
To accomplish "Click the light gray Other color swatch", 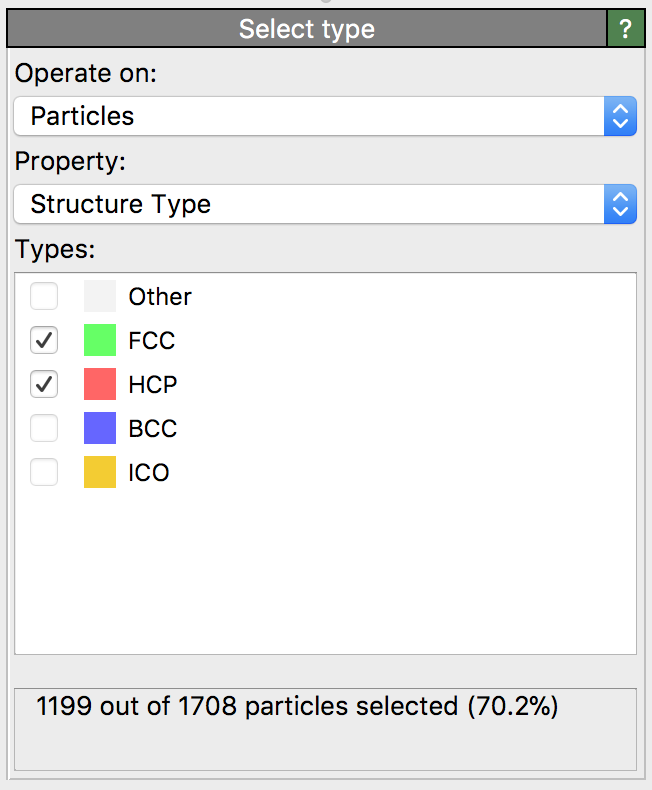I will click(100, 297).
